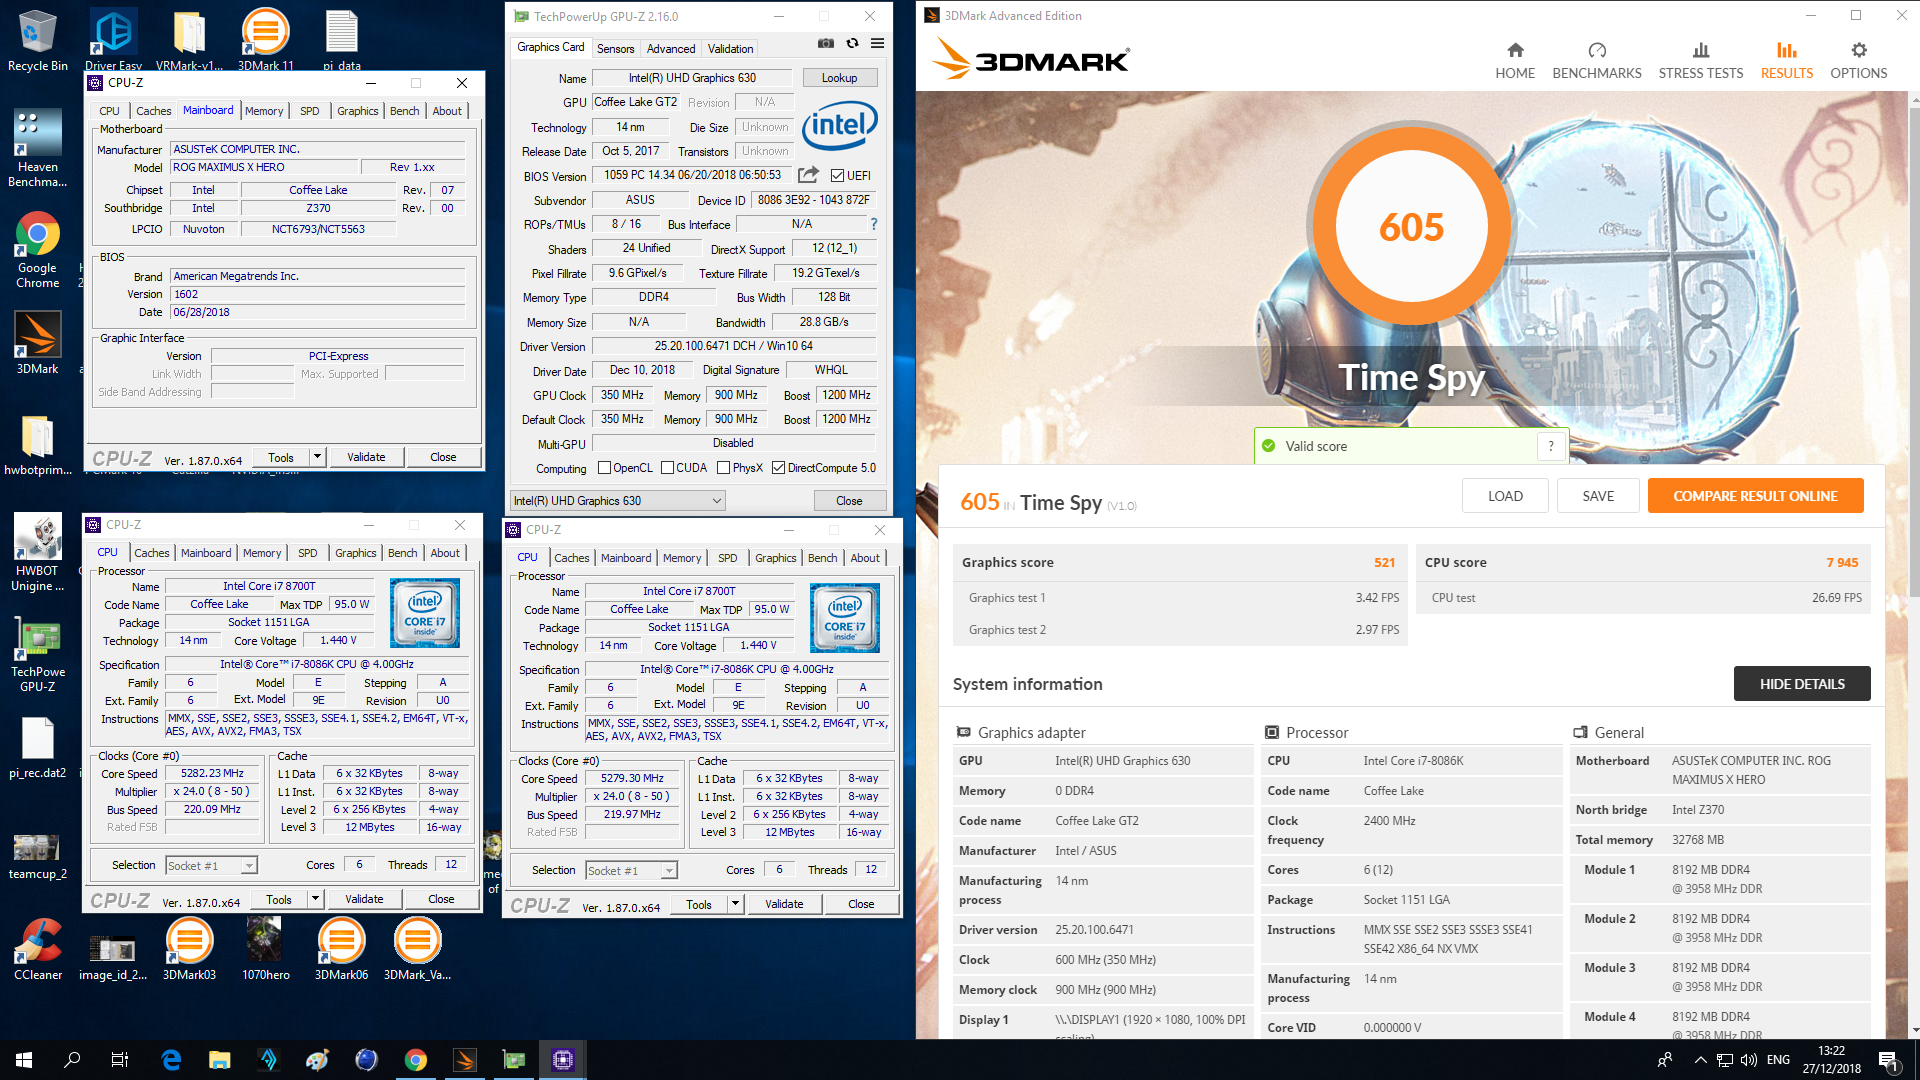The width and height of the screenshot is (1920, 1080).
Task: Open Google Chrome desktop icon
Action: click(38, 250)
